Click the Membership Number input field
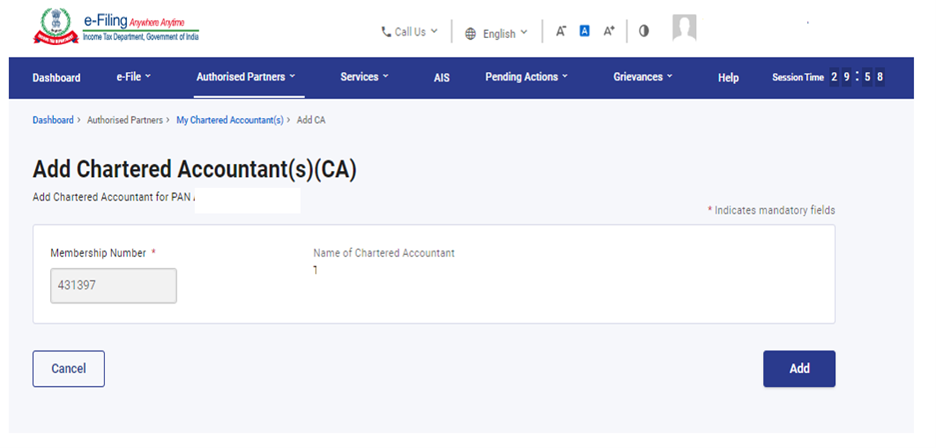This screenshot has width=936, height=448. click(x=113, y=285)
